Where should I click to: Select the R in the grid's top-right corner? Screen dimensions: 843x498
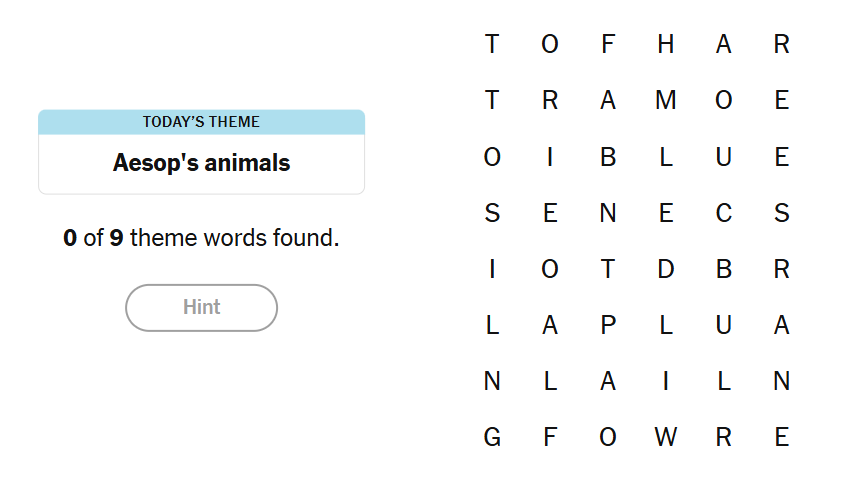tap(782, 44)
